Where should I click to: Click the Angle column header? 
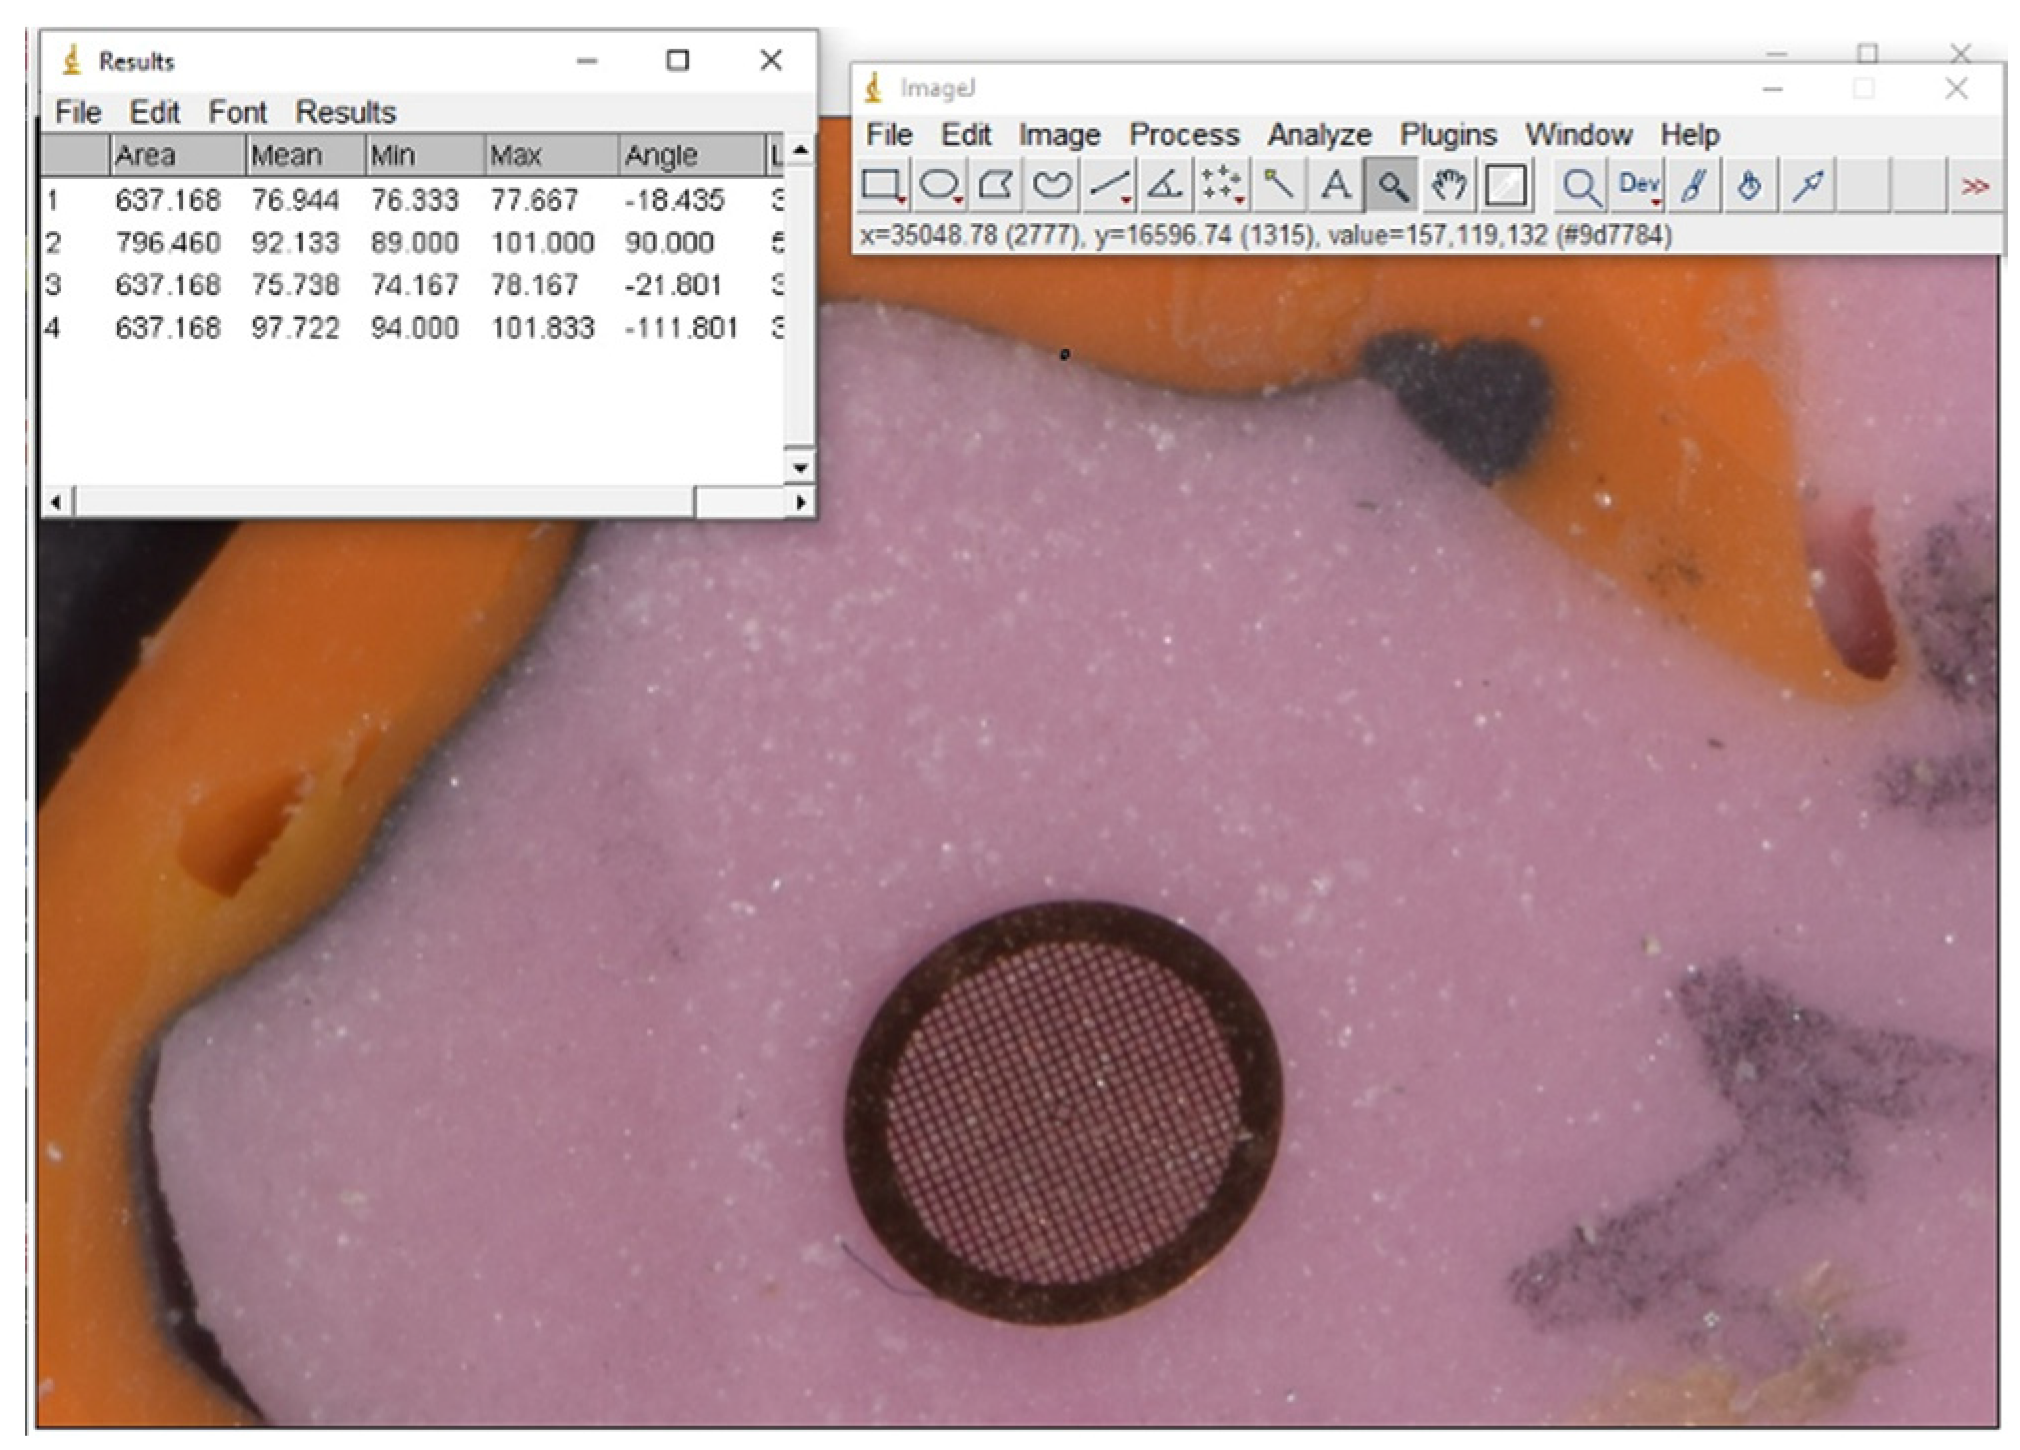(661, 155)
